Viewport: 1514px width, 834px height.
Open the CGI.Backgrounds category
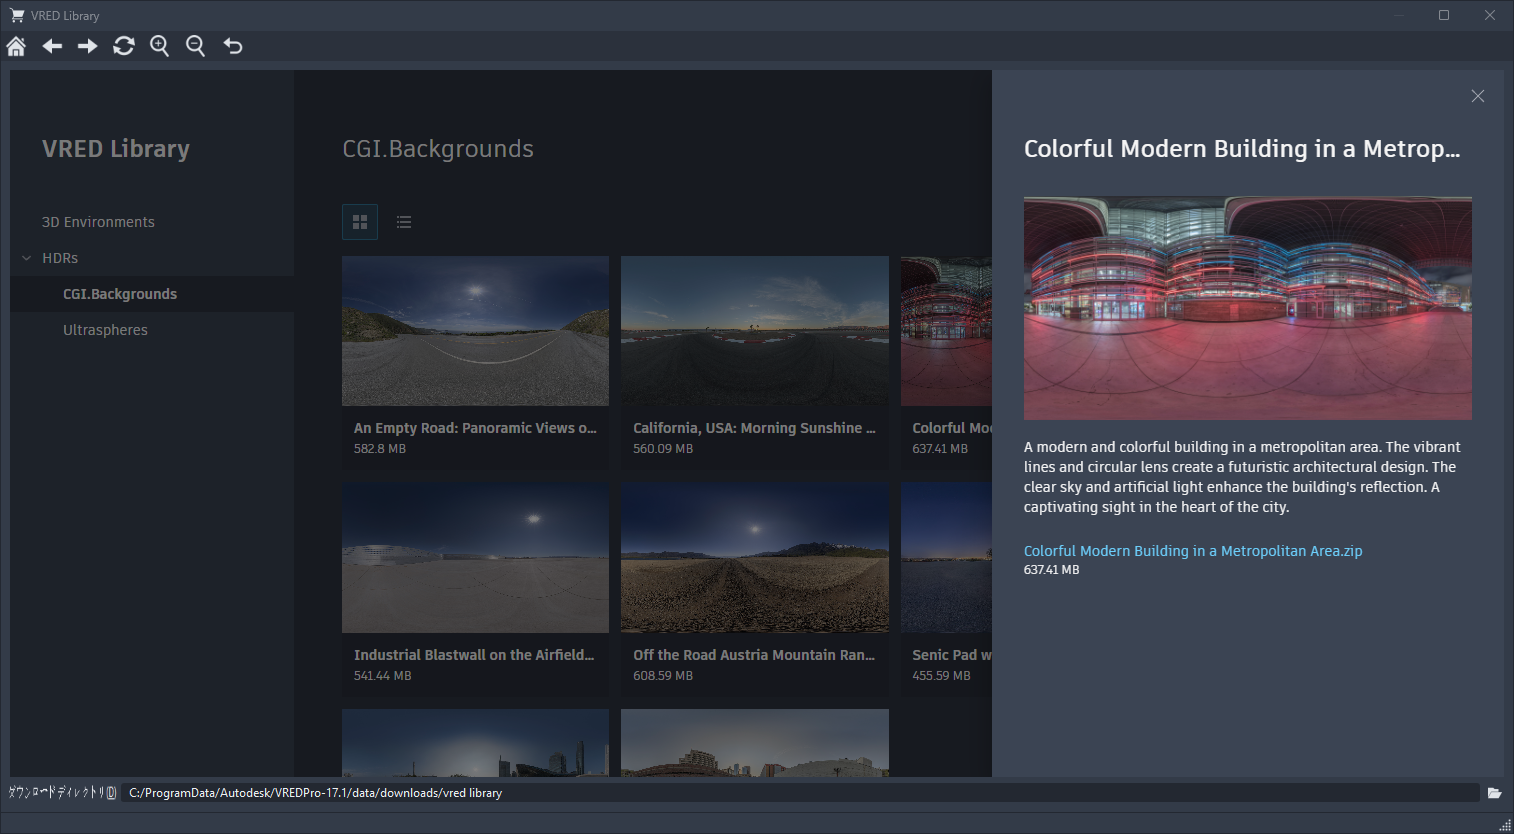120,293
